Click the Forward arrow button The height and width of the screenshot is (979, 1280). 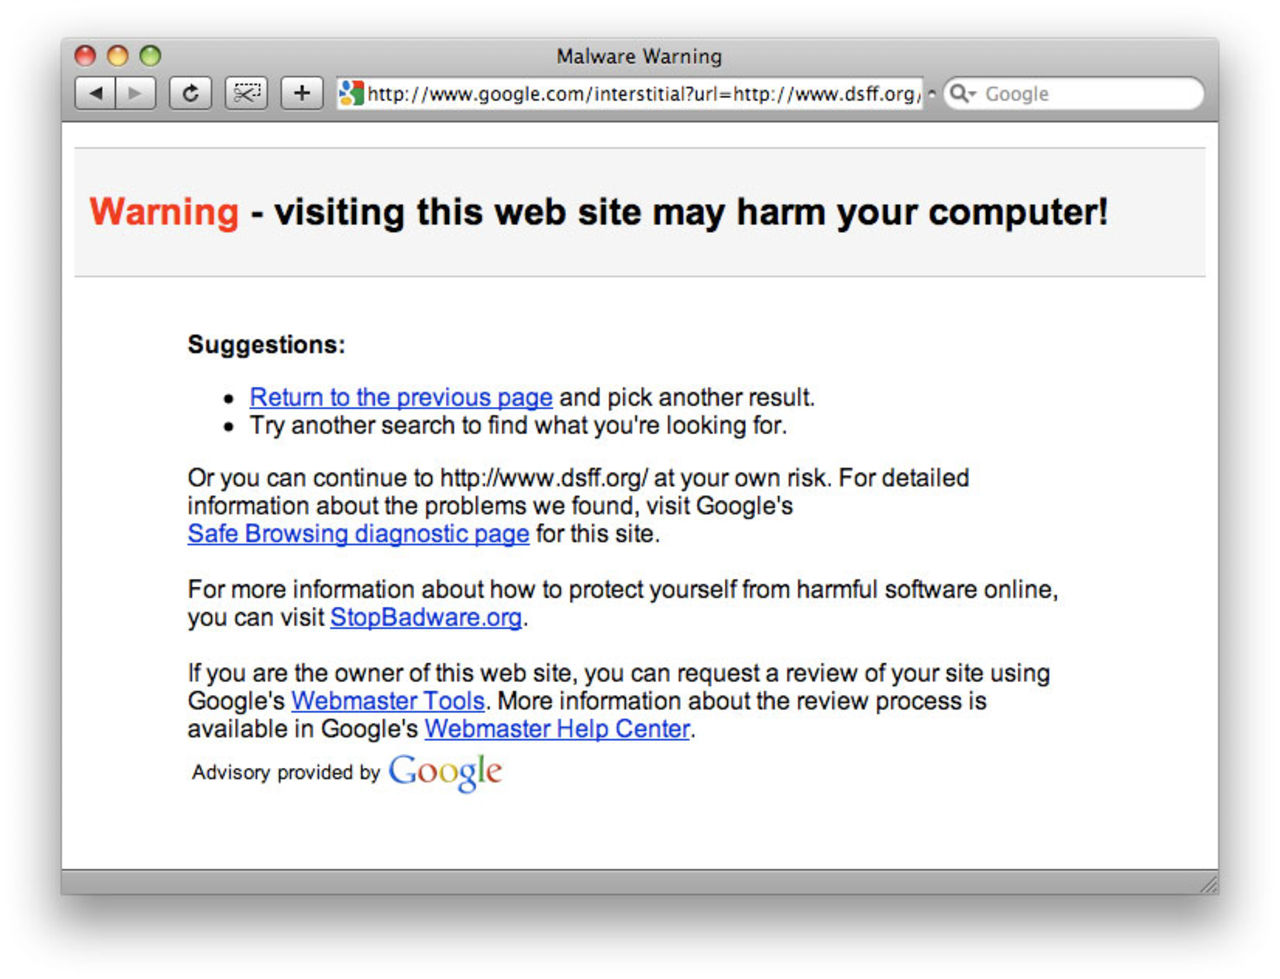tap(135, 93)
